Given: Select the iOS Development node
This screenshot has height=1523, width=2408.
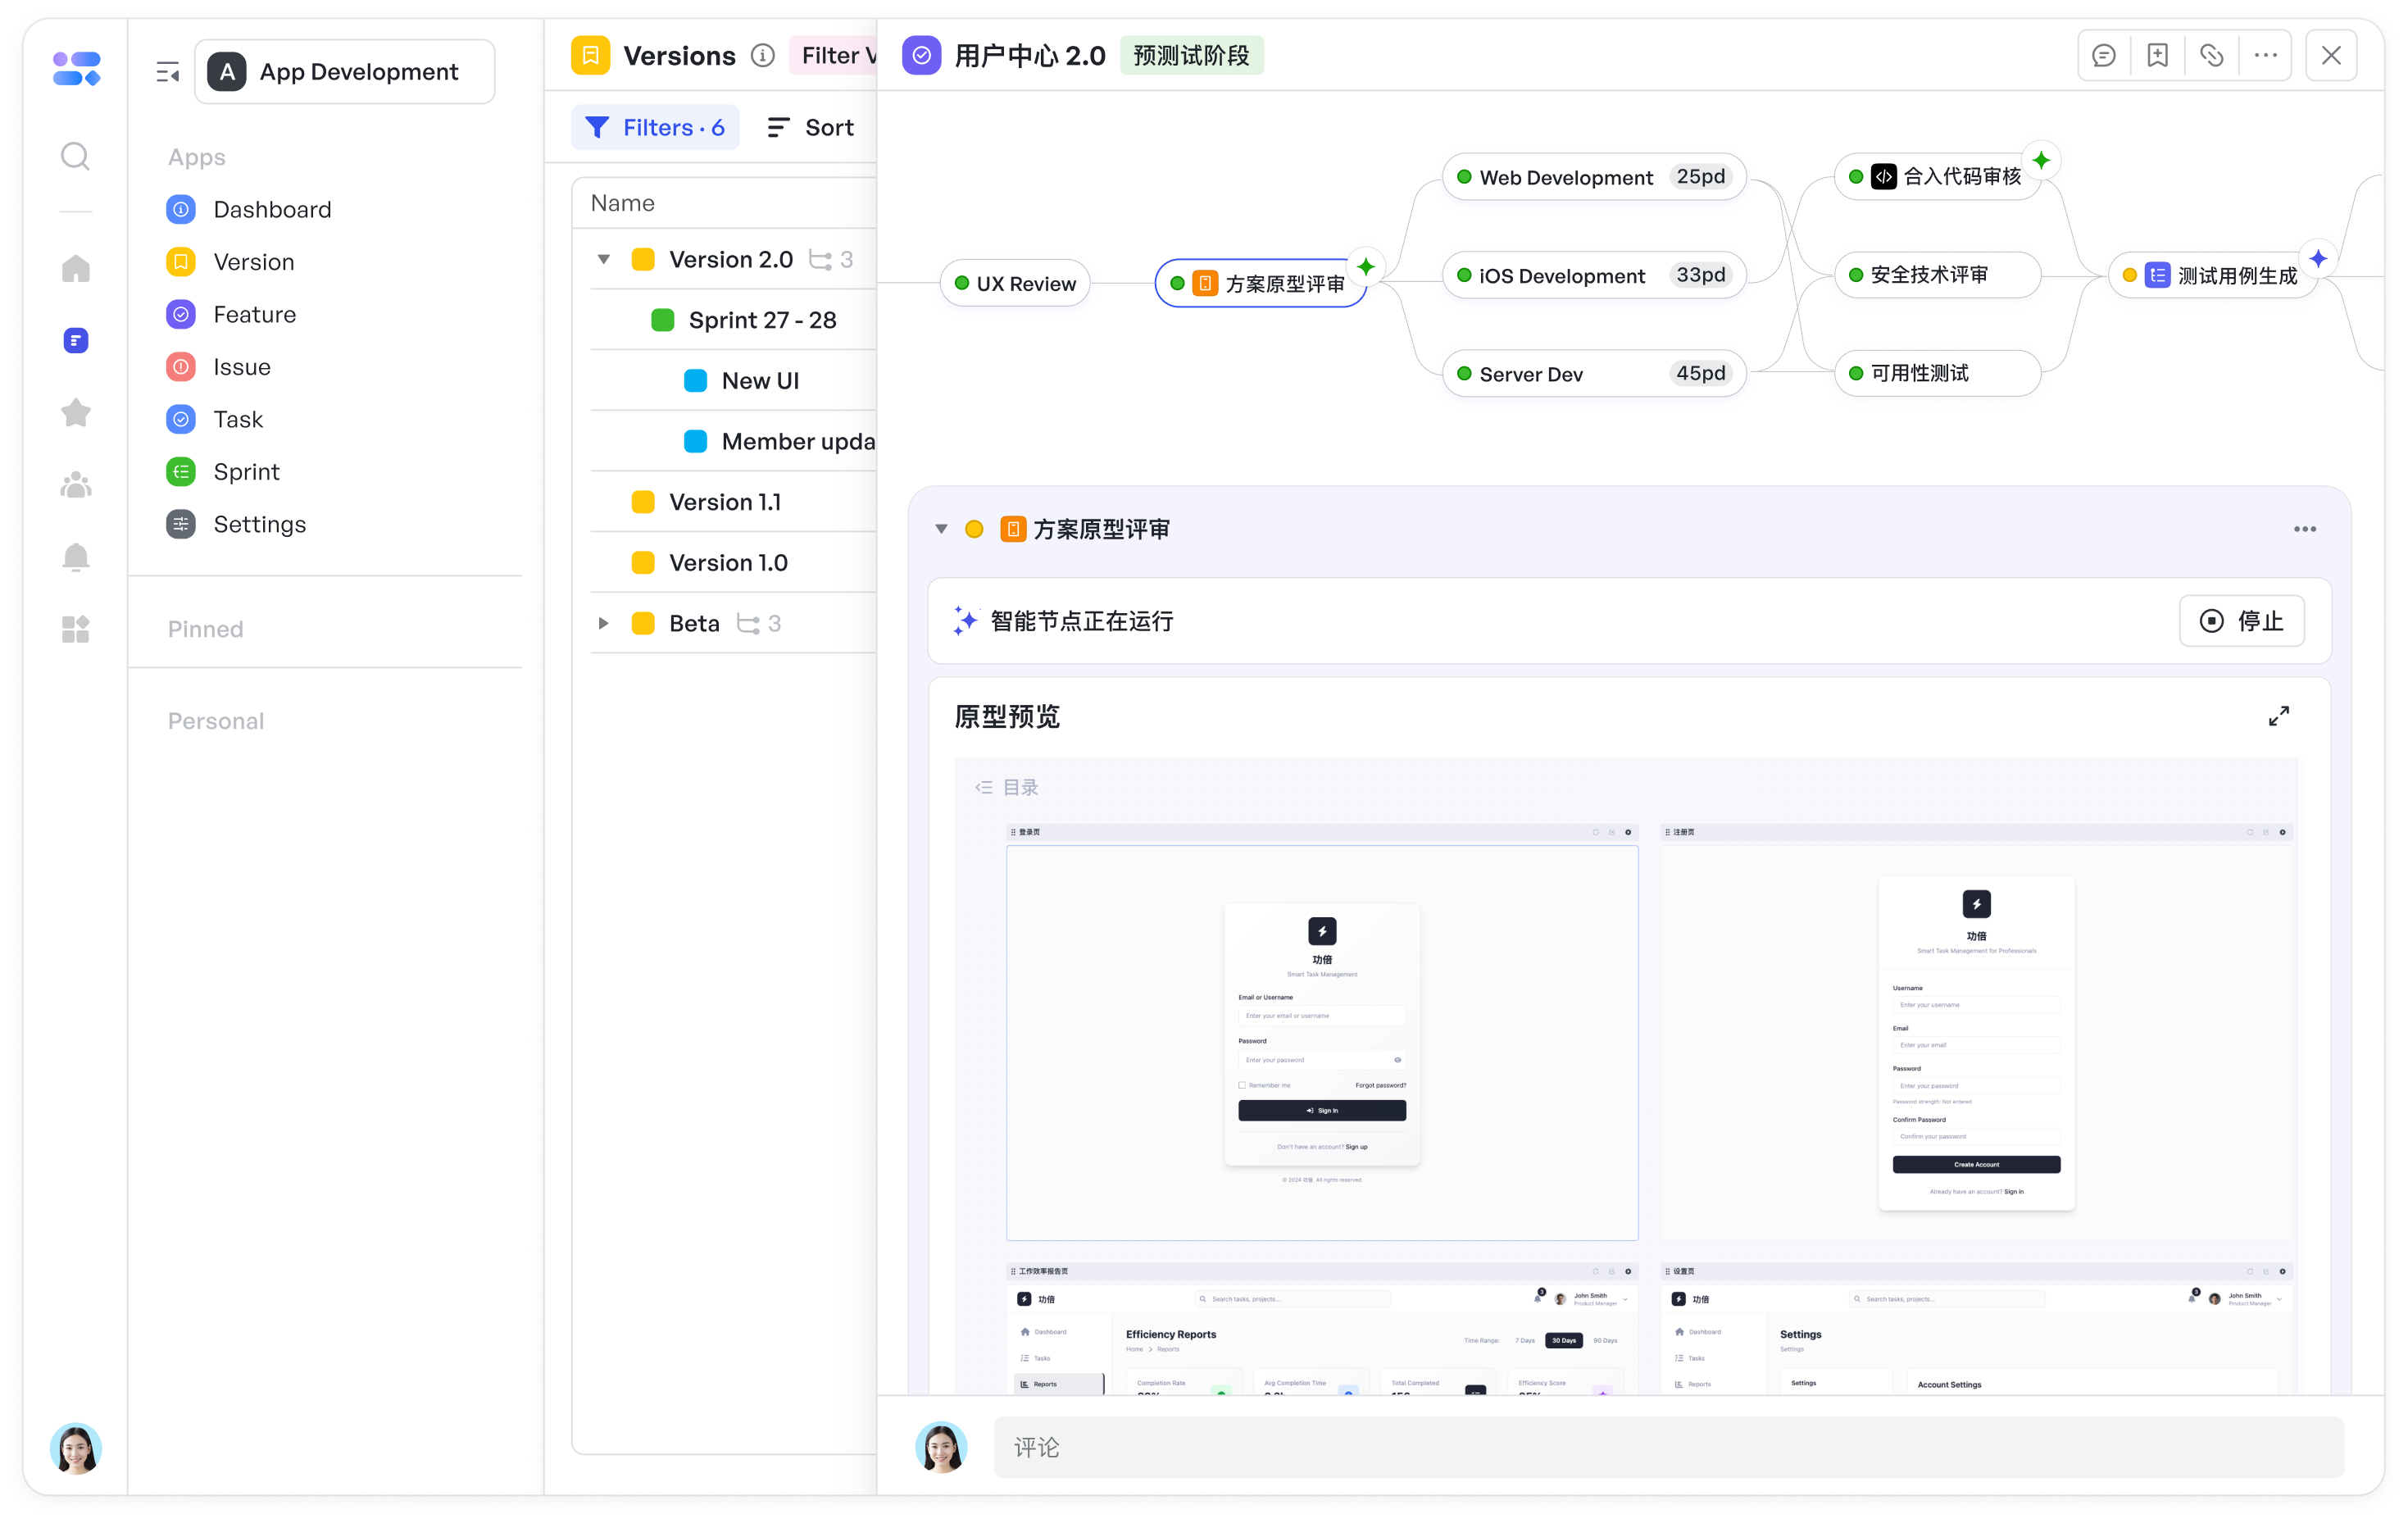Looking at the screenshot, I should (x=1594, y=275).
